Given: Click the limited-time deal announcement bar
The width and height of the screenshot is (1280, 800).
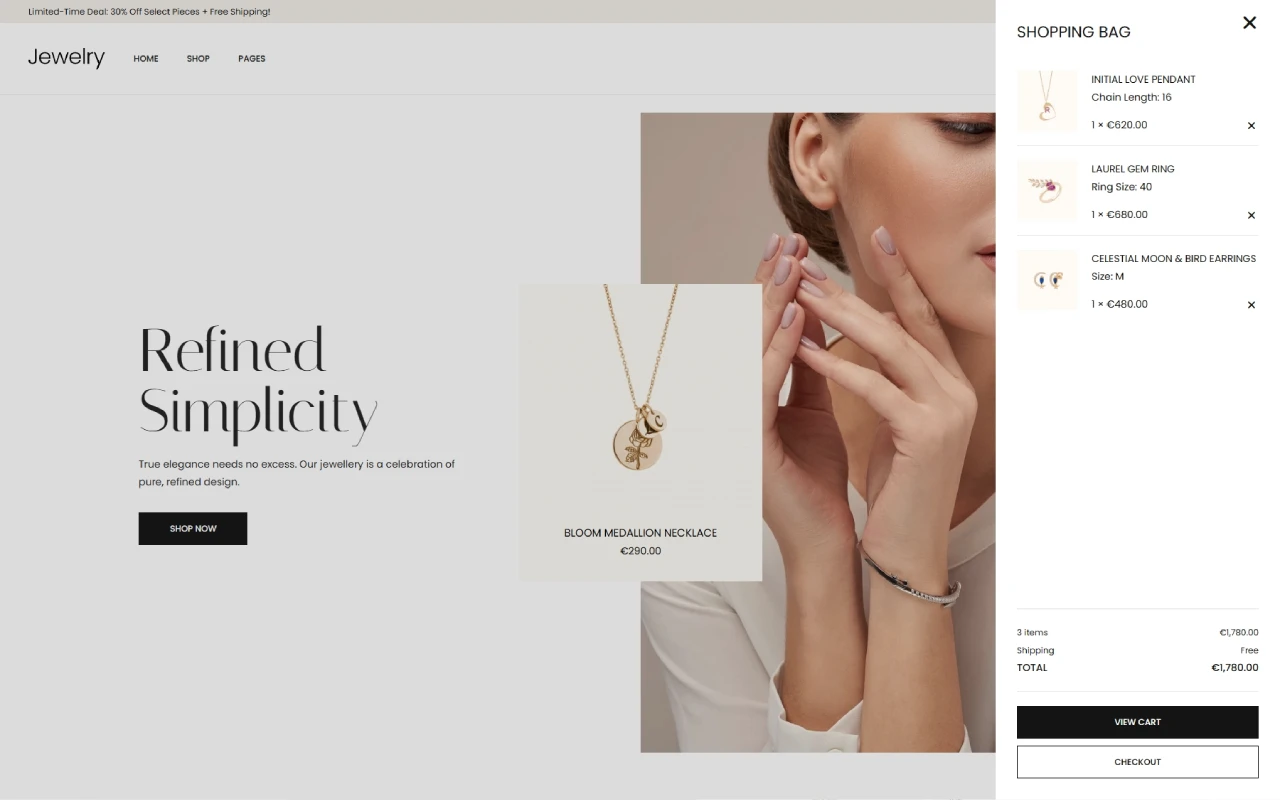Looking at the screenshot, I should (497, 12).
